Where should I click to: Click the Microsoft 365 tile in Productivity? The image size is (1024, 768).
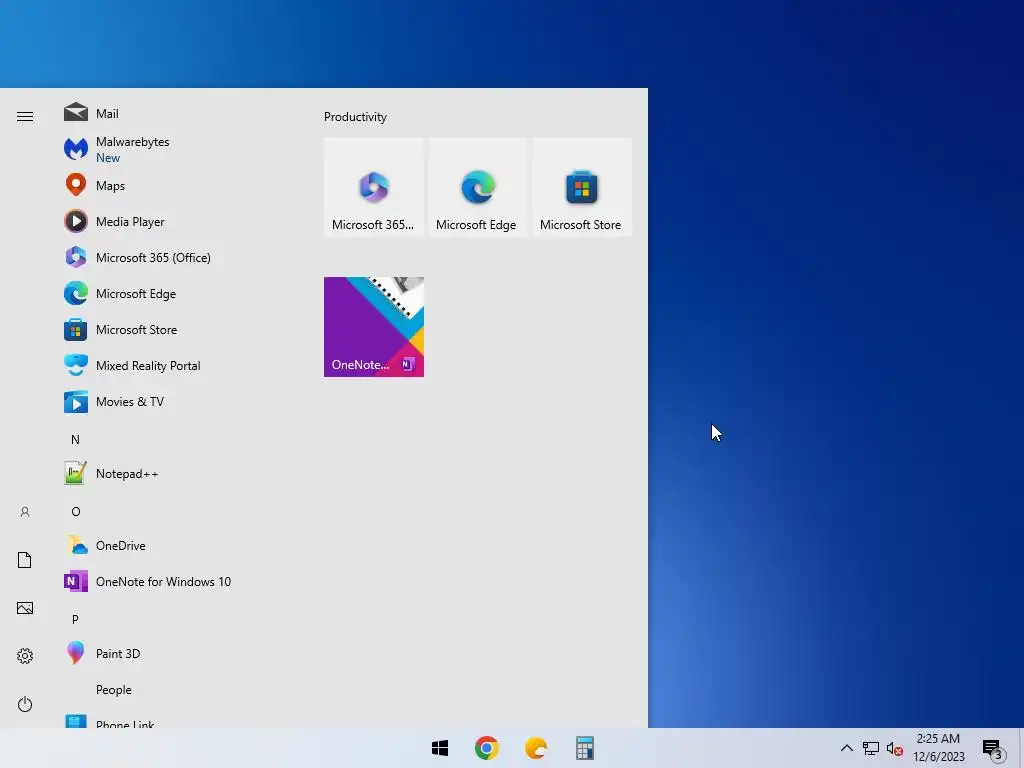(x=374, y=187)
